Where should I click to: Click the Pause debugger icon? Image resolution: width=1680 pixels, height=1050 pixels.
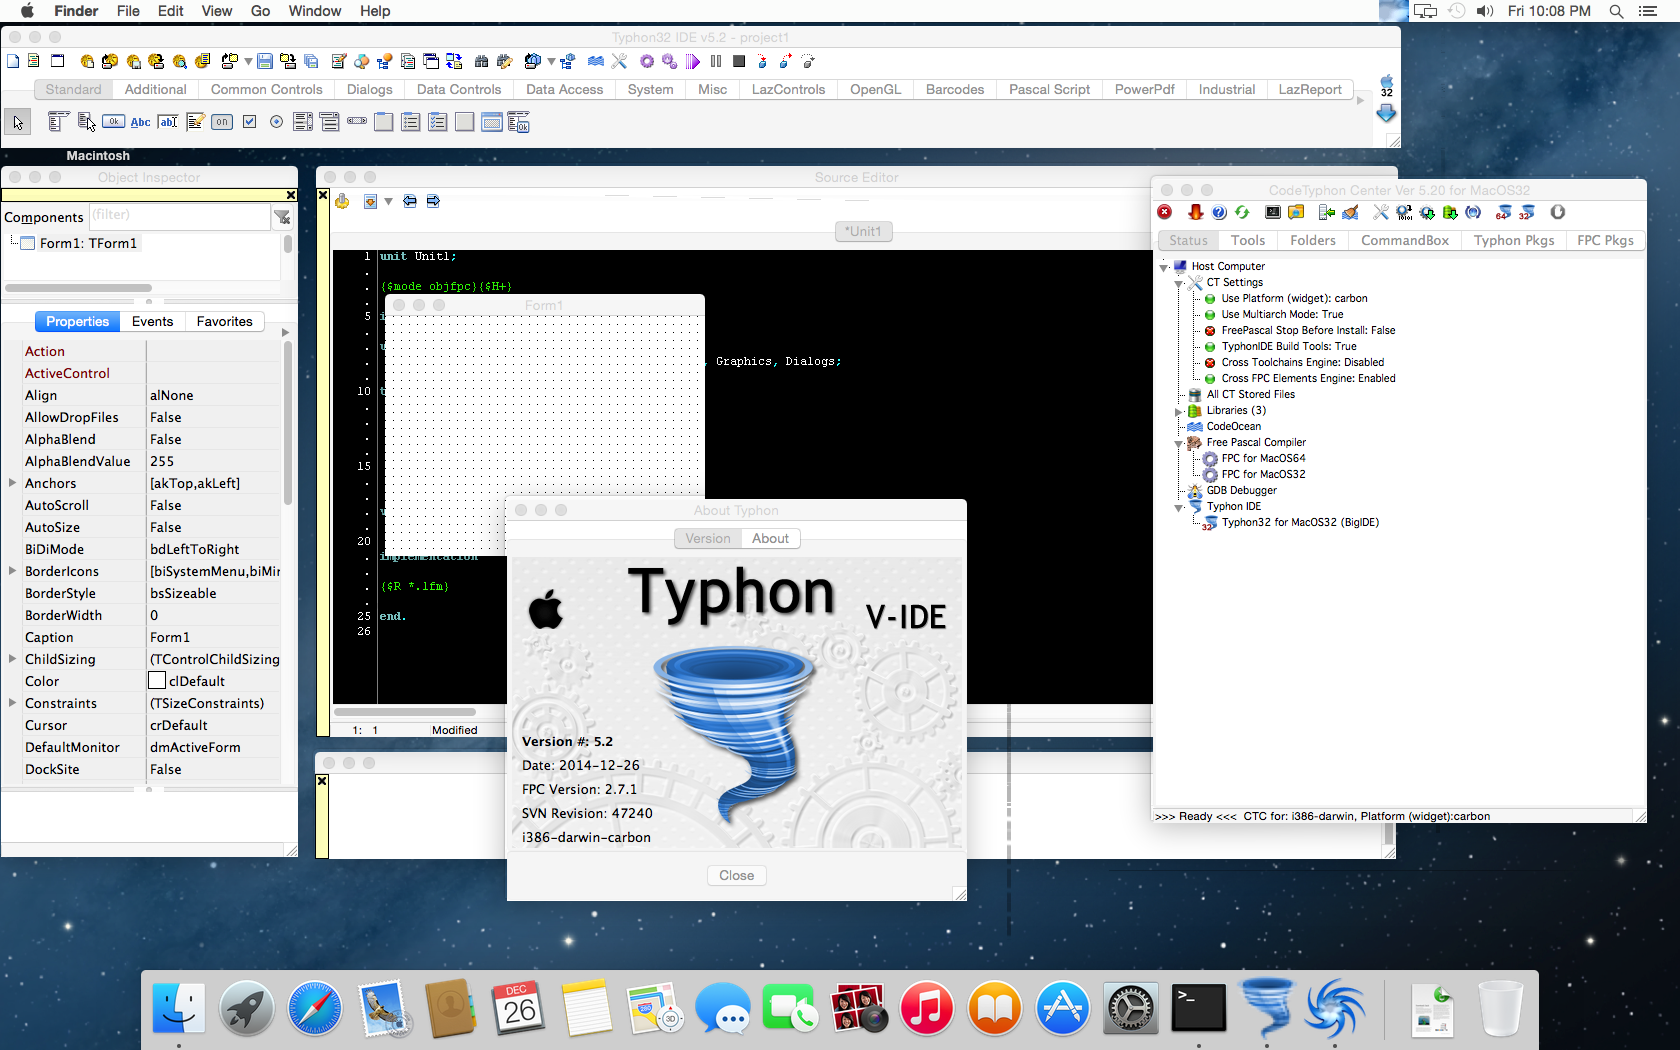coord(716,61)
